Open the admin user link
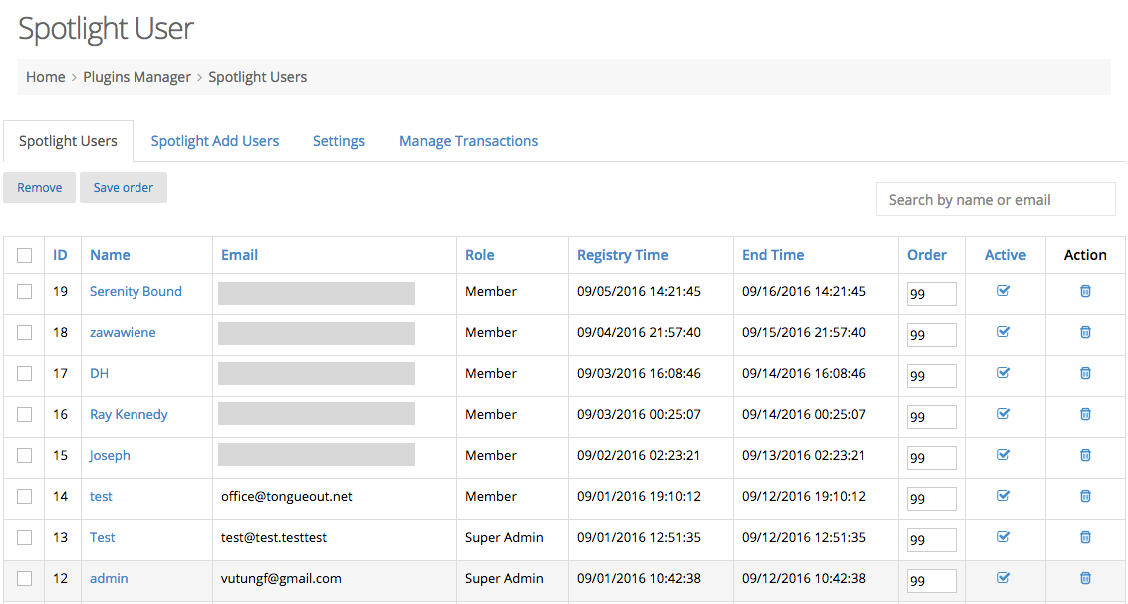Image resolution: width=1128 pixels, height=604 pixels. click(109, 578)
